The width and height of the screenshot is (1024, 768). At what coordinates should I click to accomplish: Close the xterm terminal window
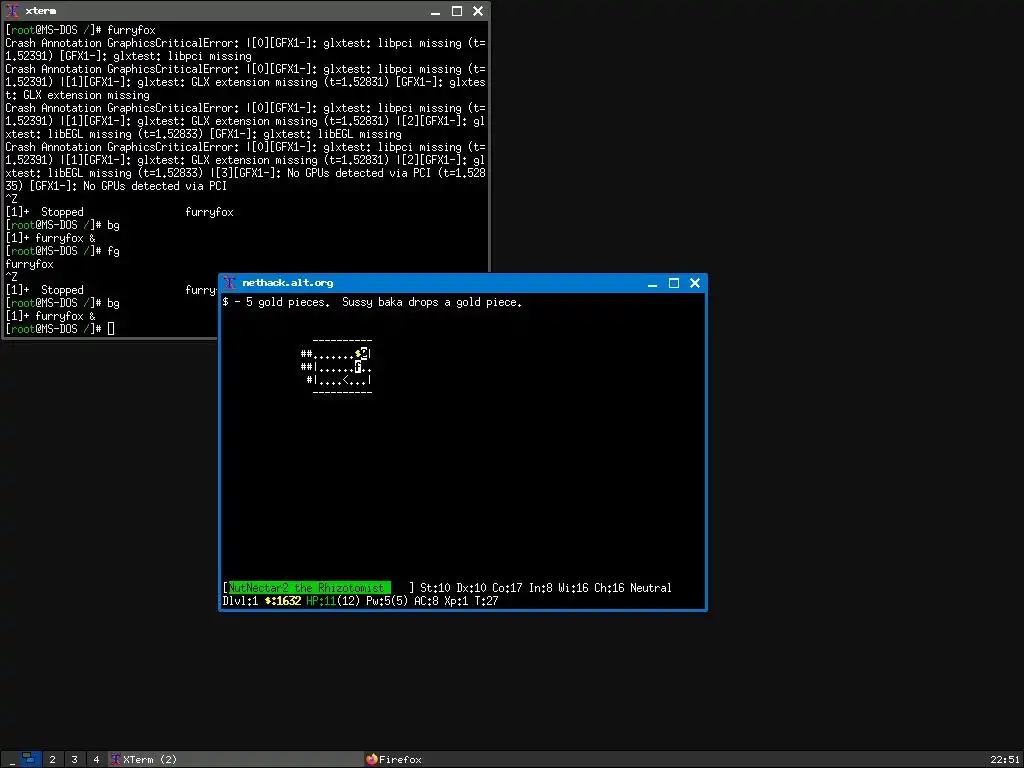click(478, 11)
